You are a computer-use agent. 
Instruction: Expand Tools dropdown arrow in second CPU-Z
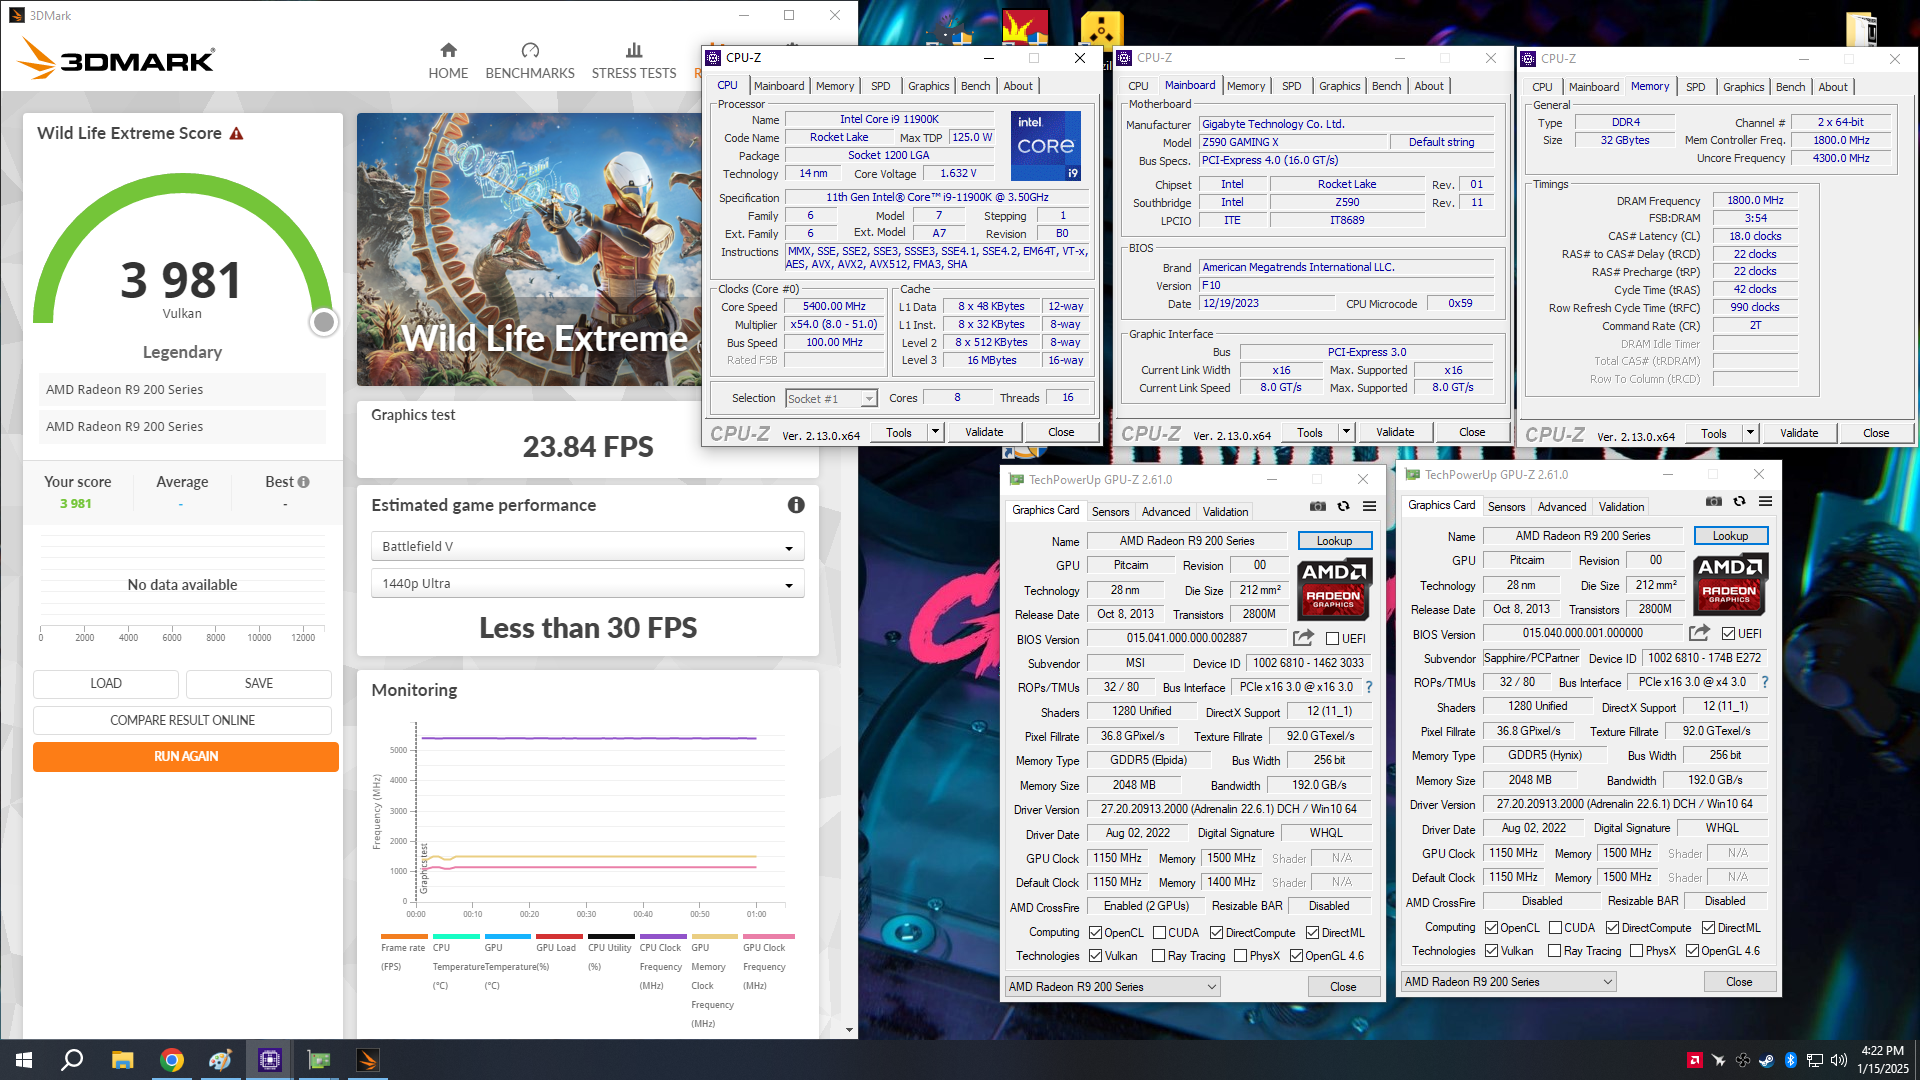pyautogui.click(x=1346, y=432)
